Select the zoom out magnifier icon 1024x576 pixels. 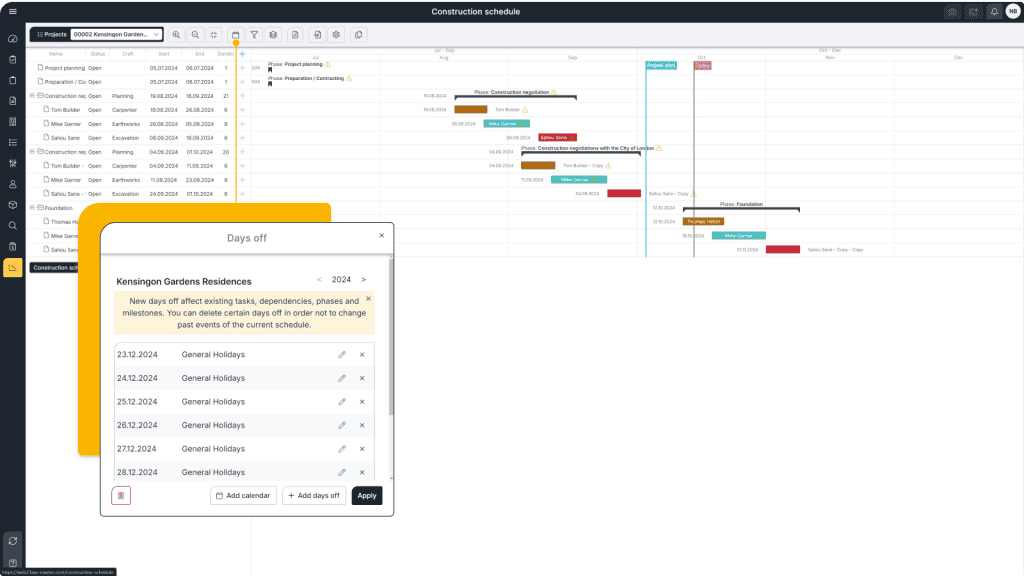[x=196, y=34]
